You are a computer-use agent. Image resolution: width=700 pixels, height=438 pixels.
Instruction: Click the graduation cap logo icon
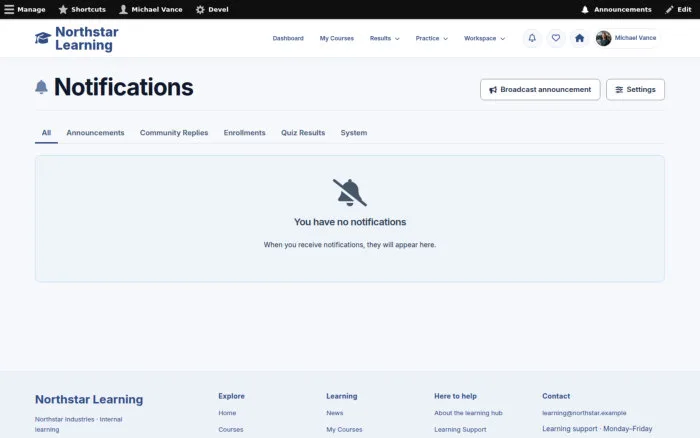point(43,38)
